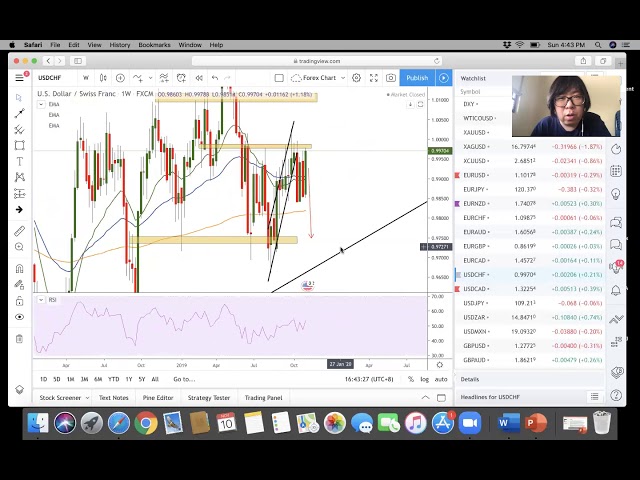This screenshot has width=640, height=480.
Task: Open chart settings gear in top toolbar
Action: 357,78
